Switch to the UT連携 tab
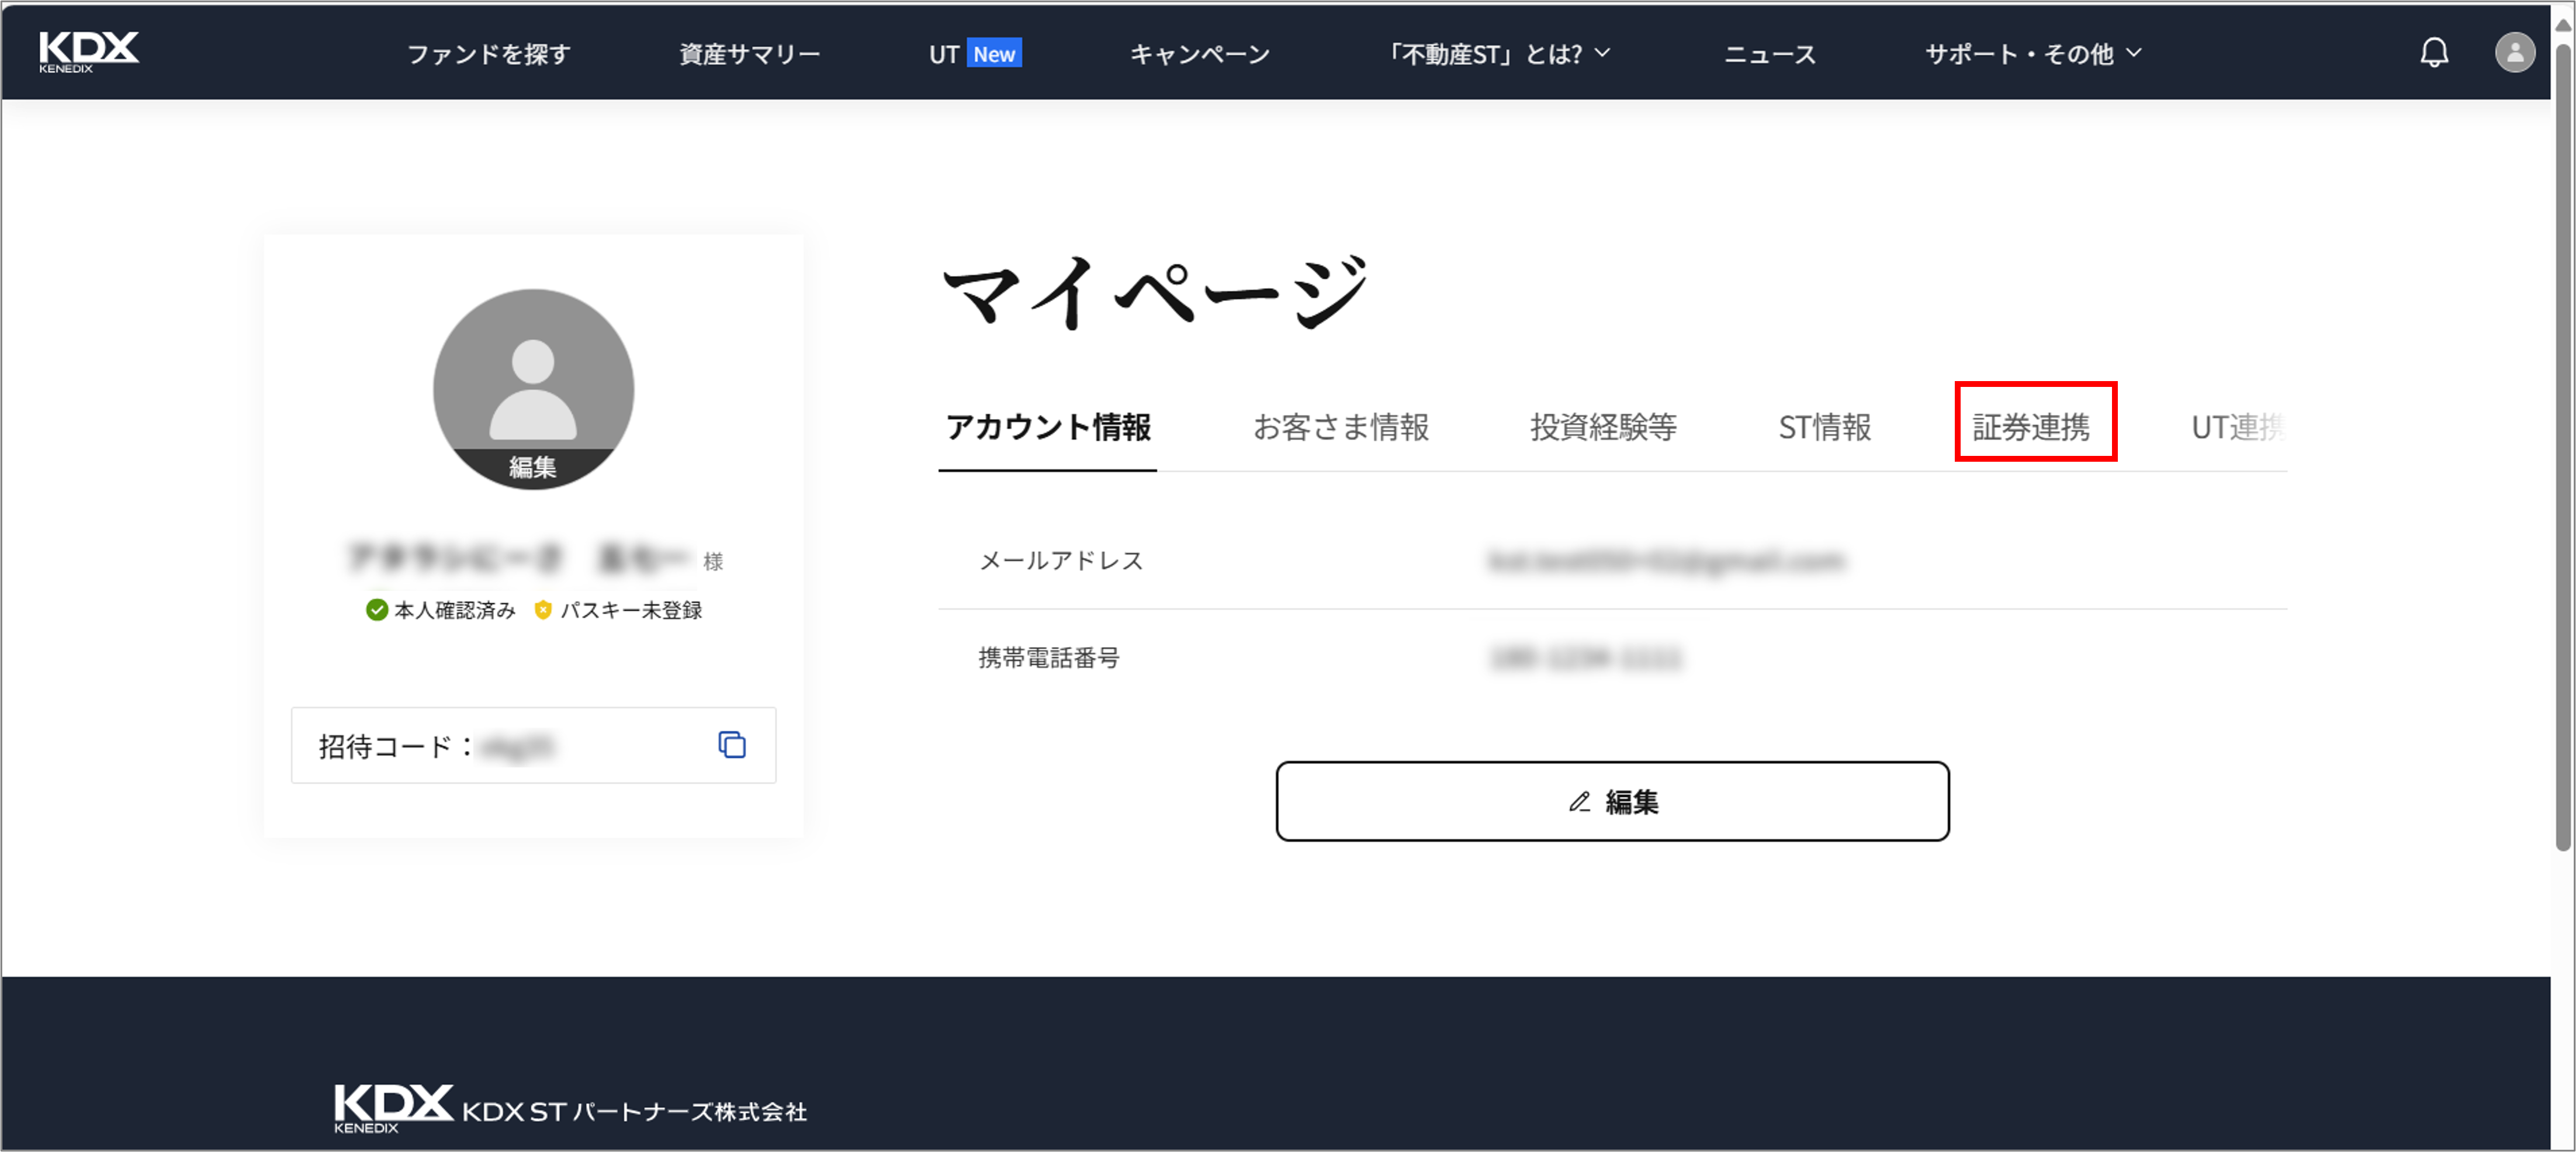The width and height of the screenshot is (2576, 1152). 2238,428
